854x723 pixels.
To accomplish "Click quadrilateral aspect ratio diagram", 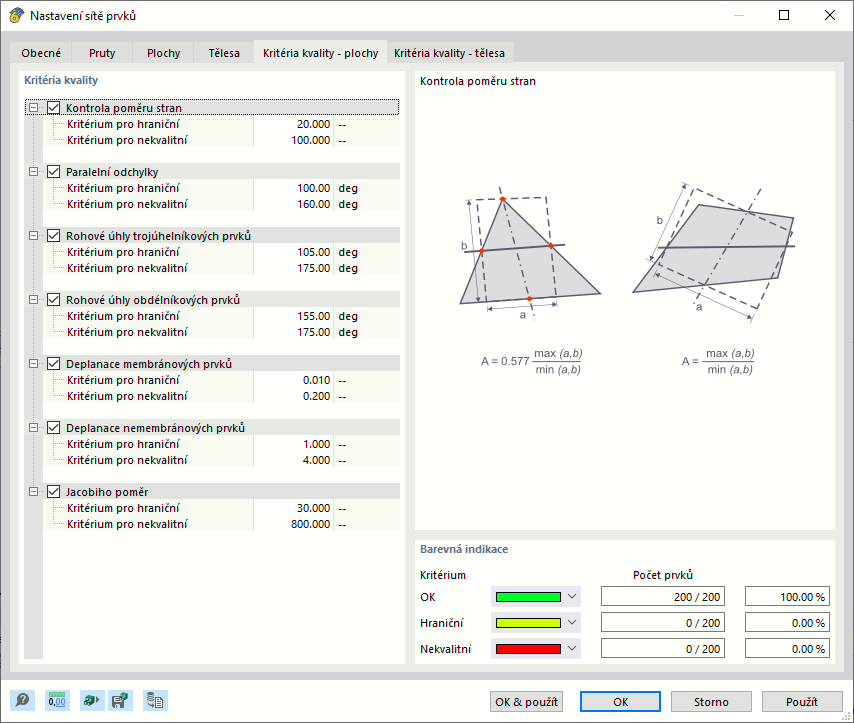I will (x=713, y=252).
